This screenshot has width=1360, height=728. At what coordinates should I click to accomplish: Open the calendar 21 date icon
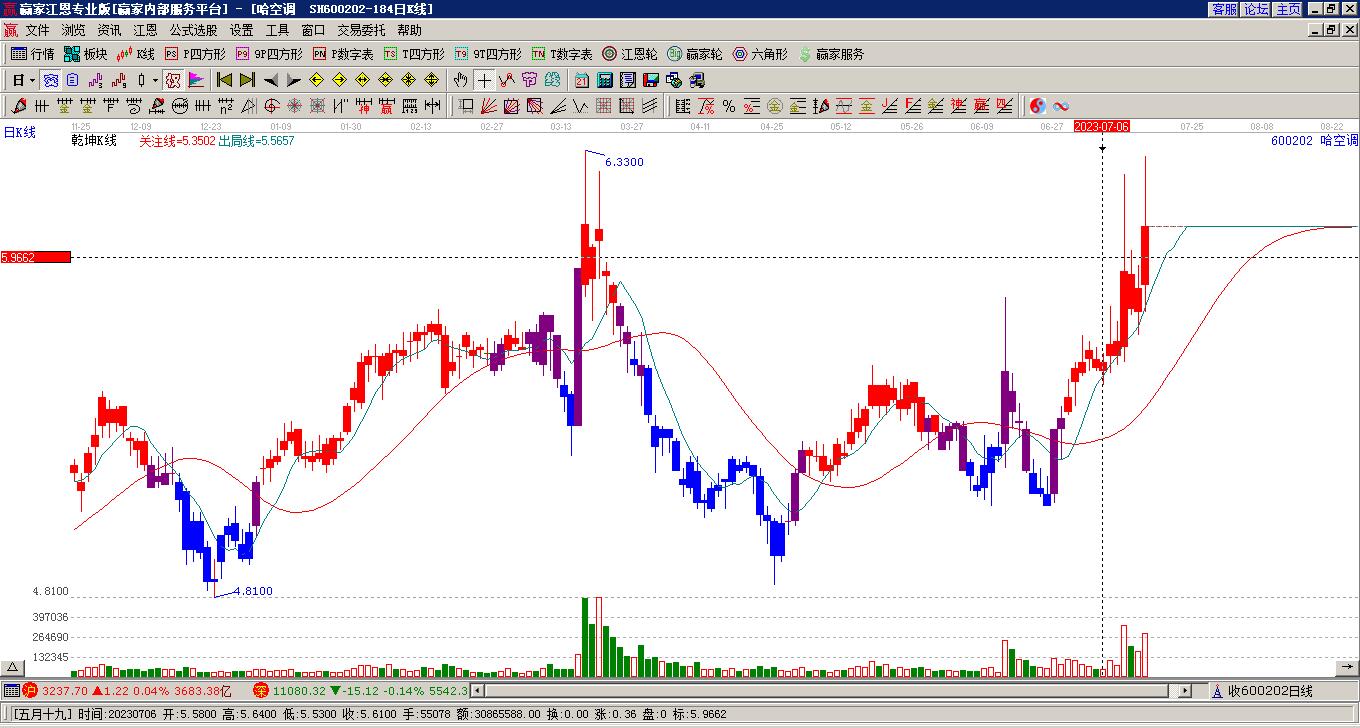[582, 80]
